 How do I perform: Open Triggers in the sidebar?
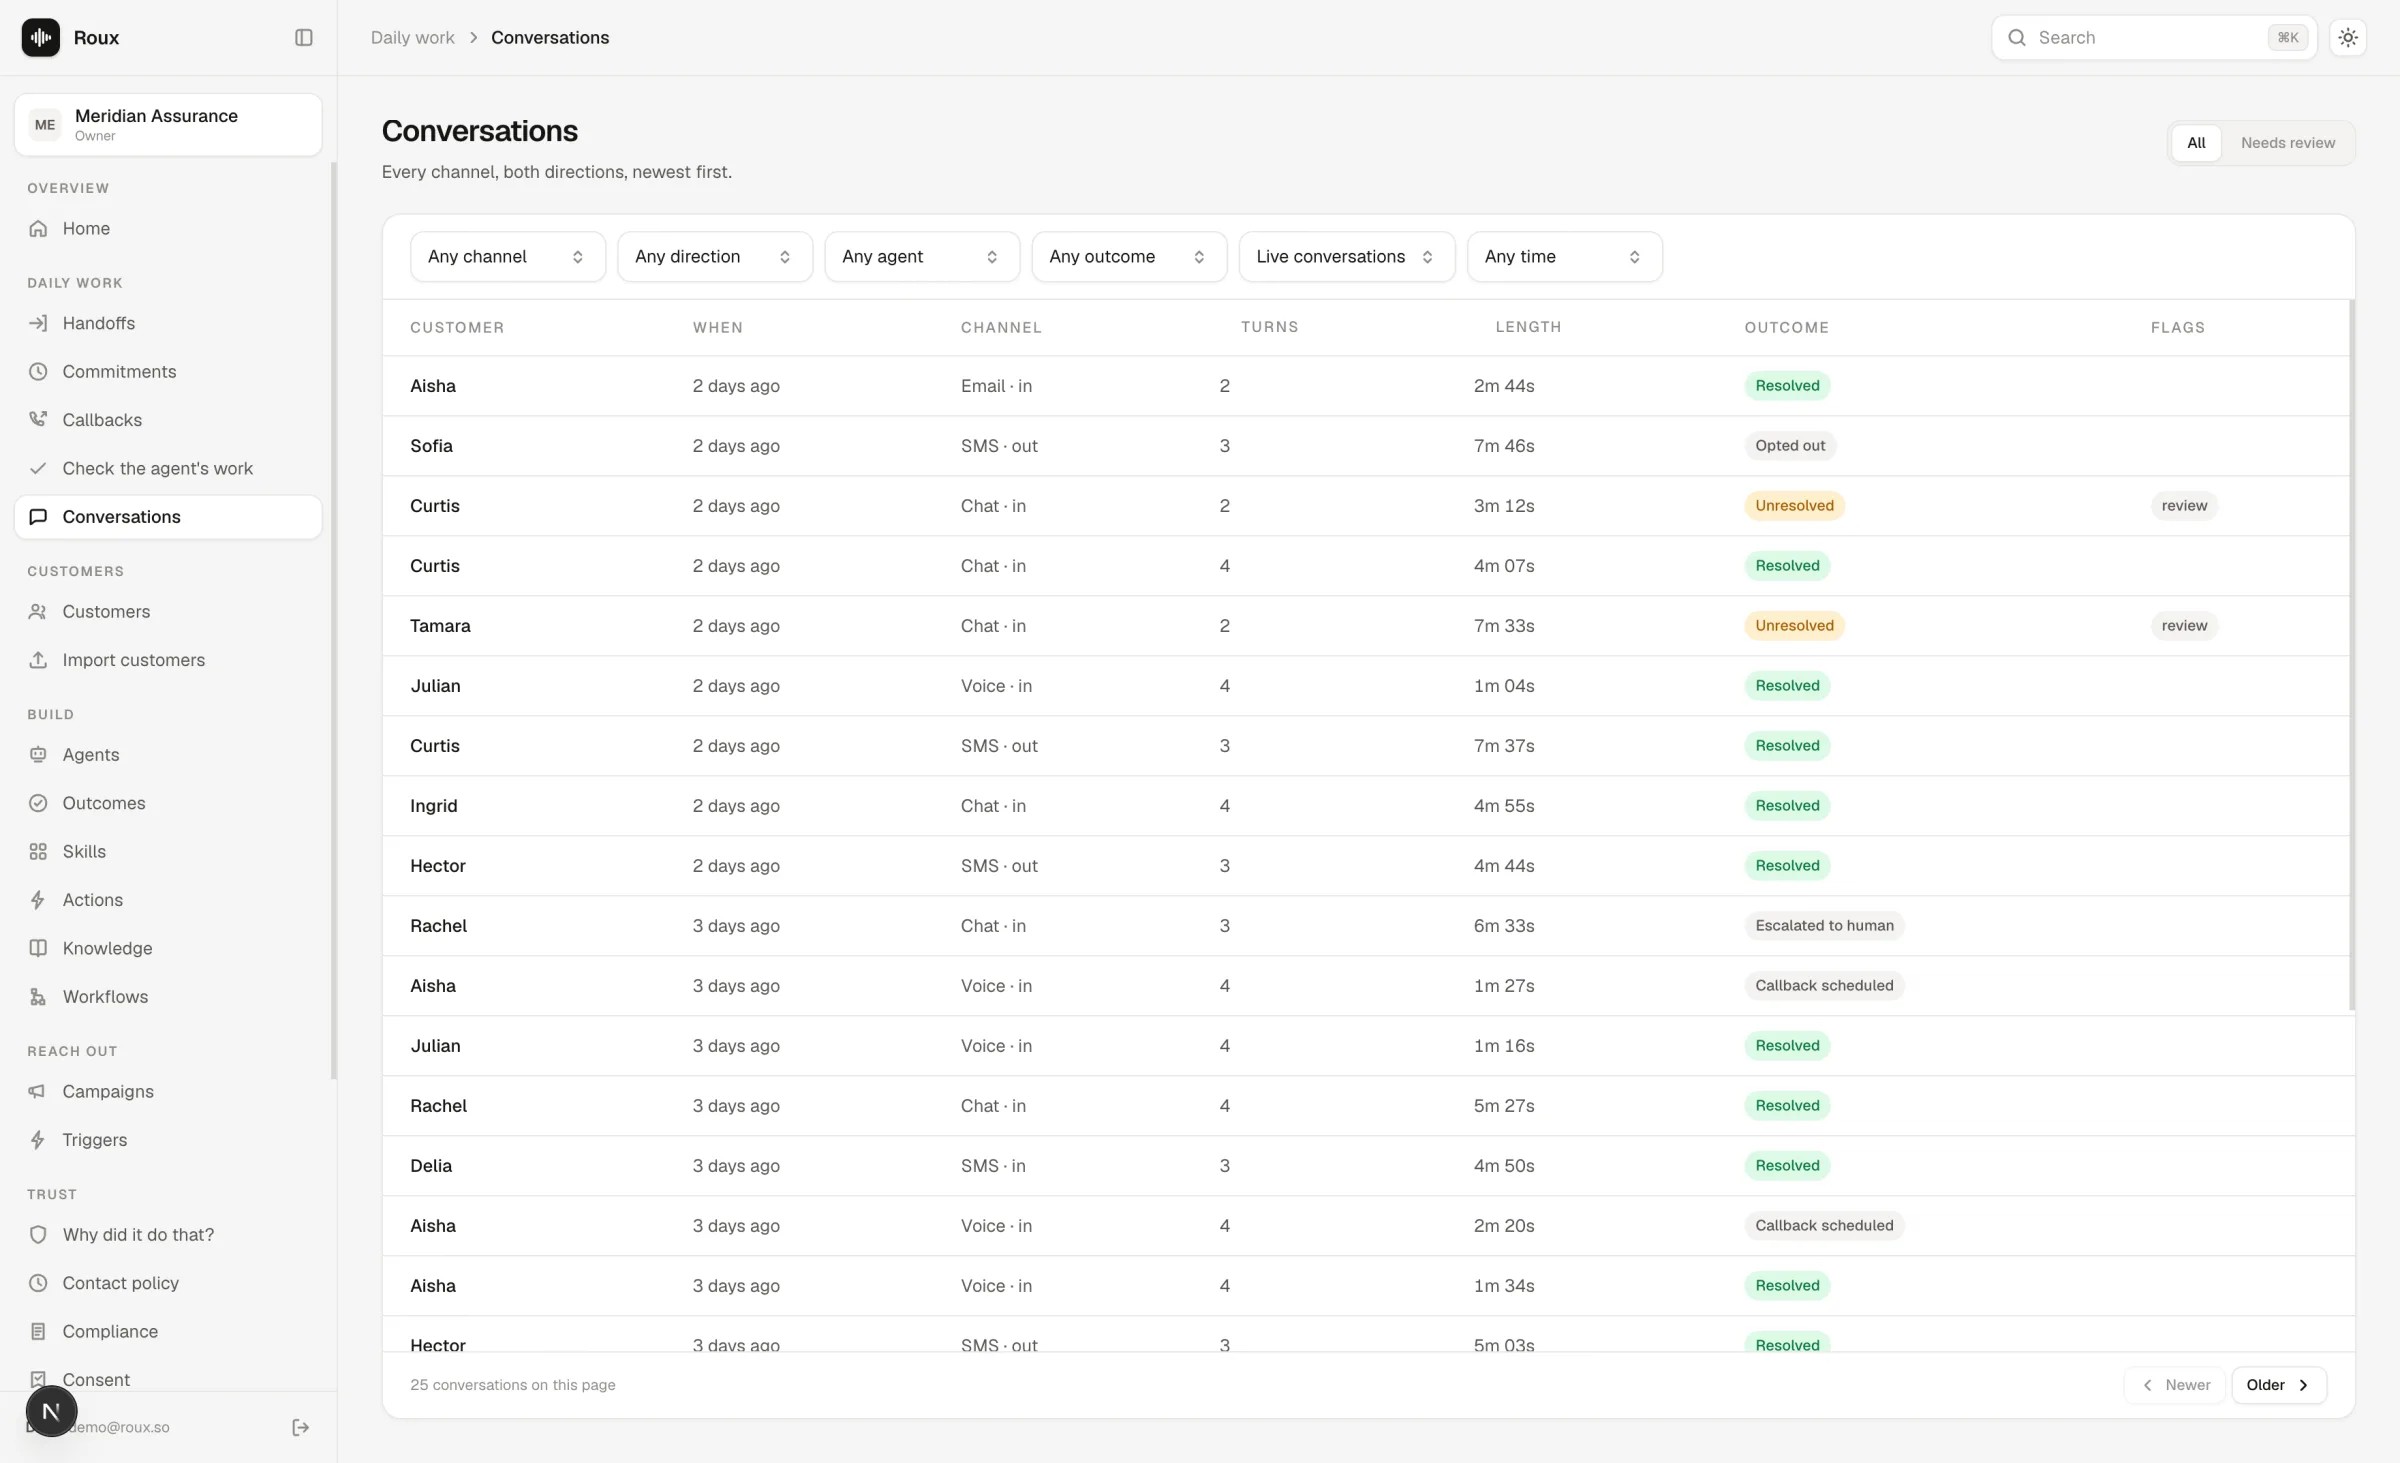tap(168, 1140)
